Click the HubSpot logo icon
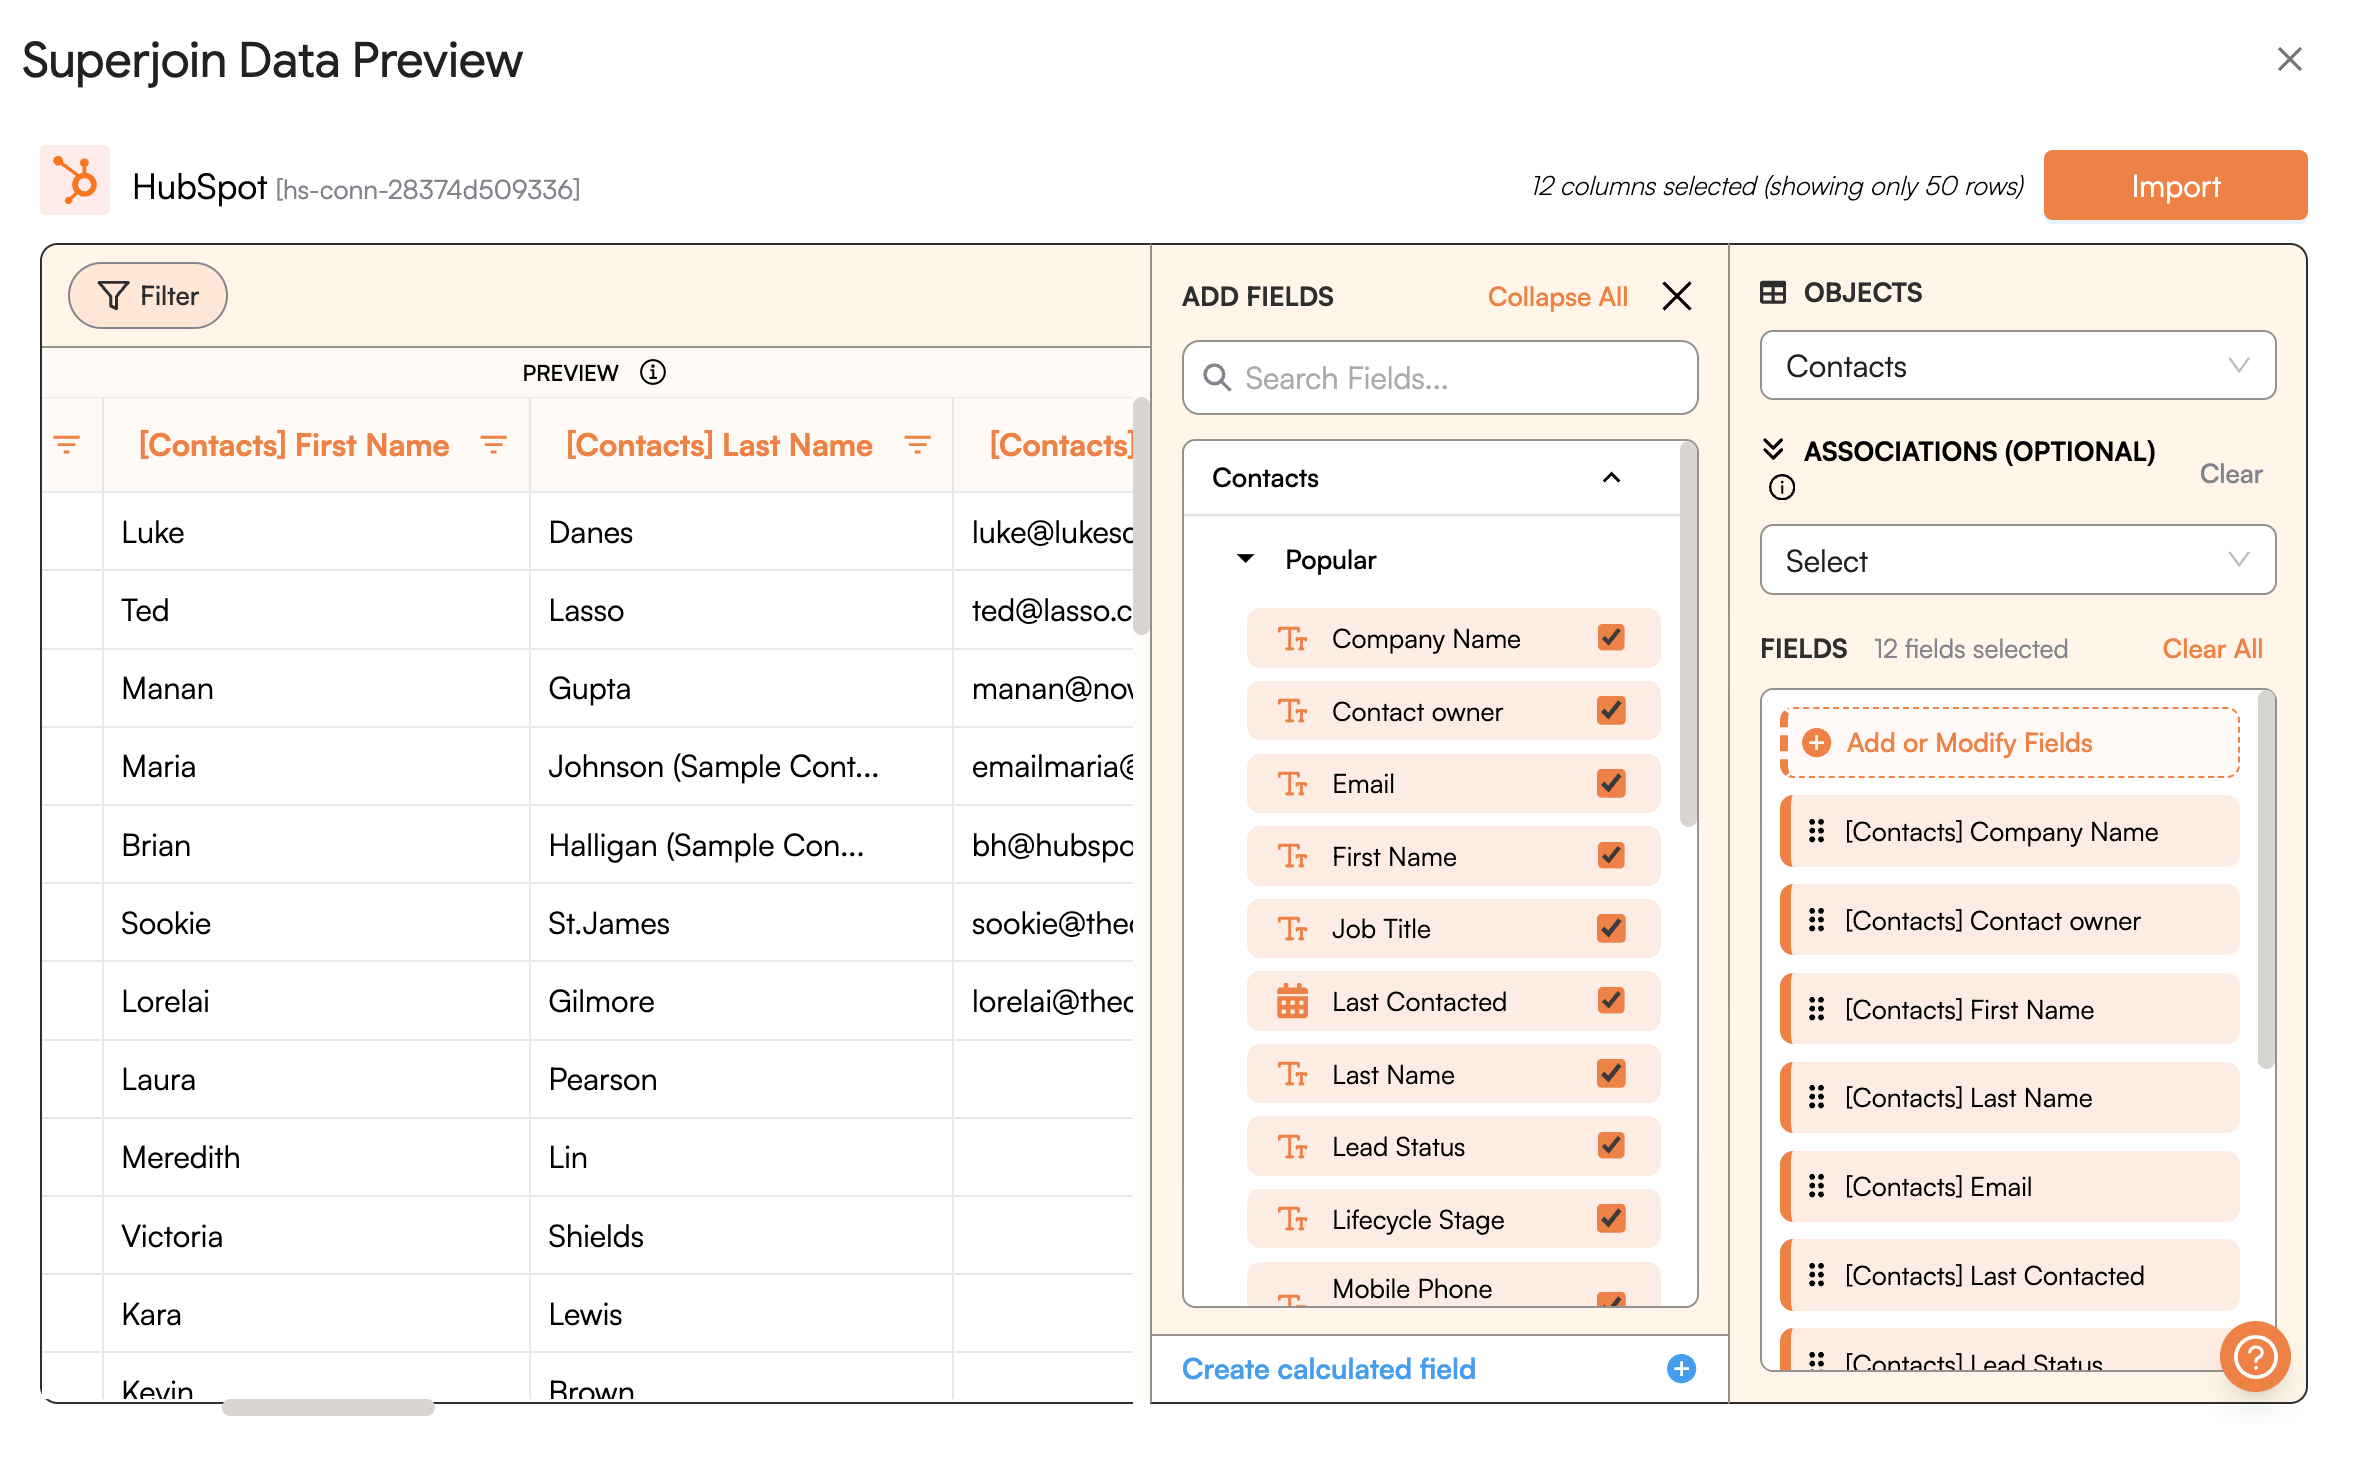The width and height of the screenshot is (2366, 1466). pyautogui.click(x=75, y=182)
